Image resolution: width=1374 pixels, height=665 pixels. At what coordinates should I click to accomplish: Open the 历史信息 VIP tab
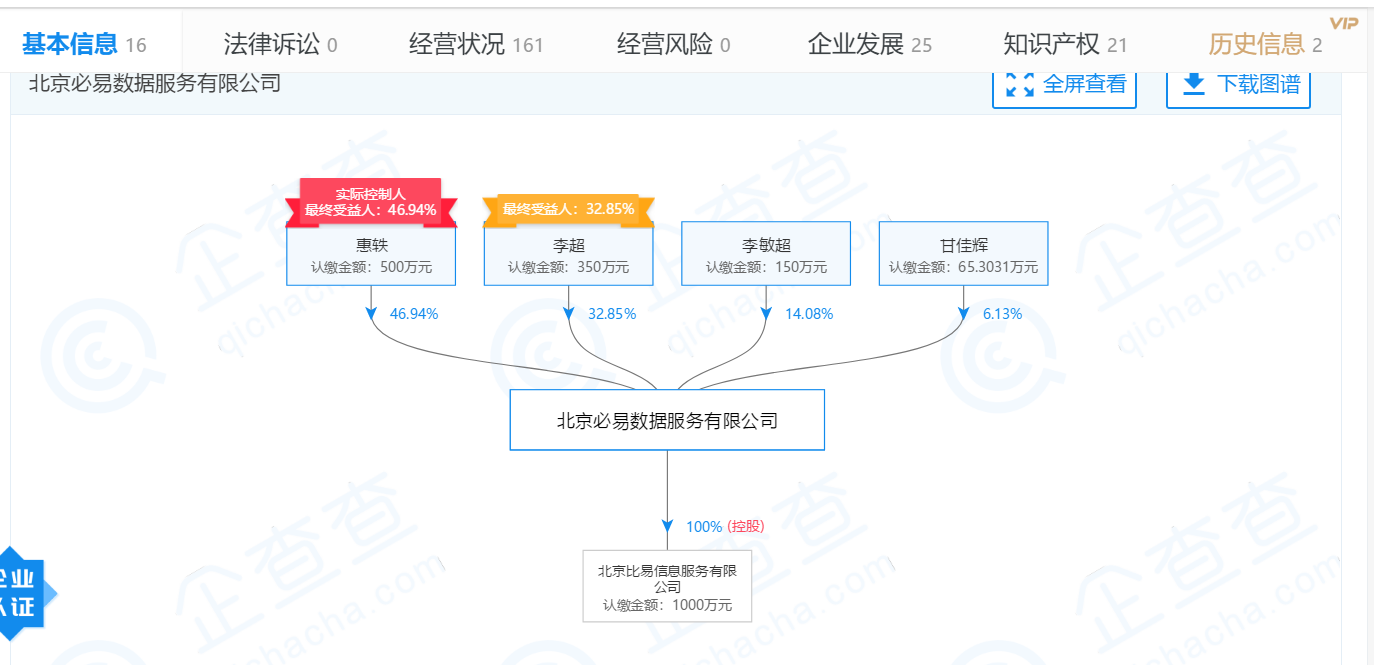click(x=1265, y=44)
